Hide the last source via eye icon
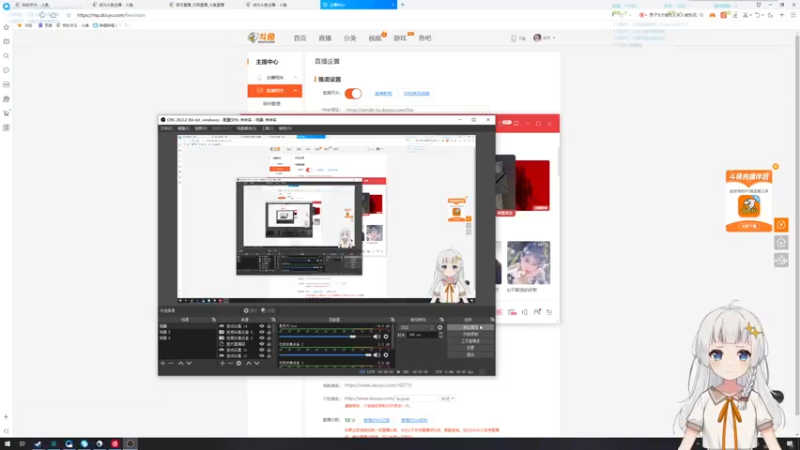This screenshot has width=800, height=450. pyautogui.click(x=262, y=356)
